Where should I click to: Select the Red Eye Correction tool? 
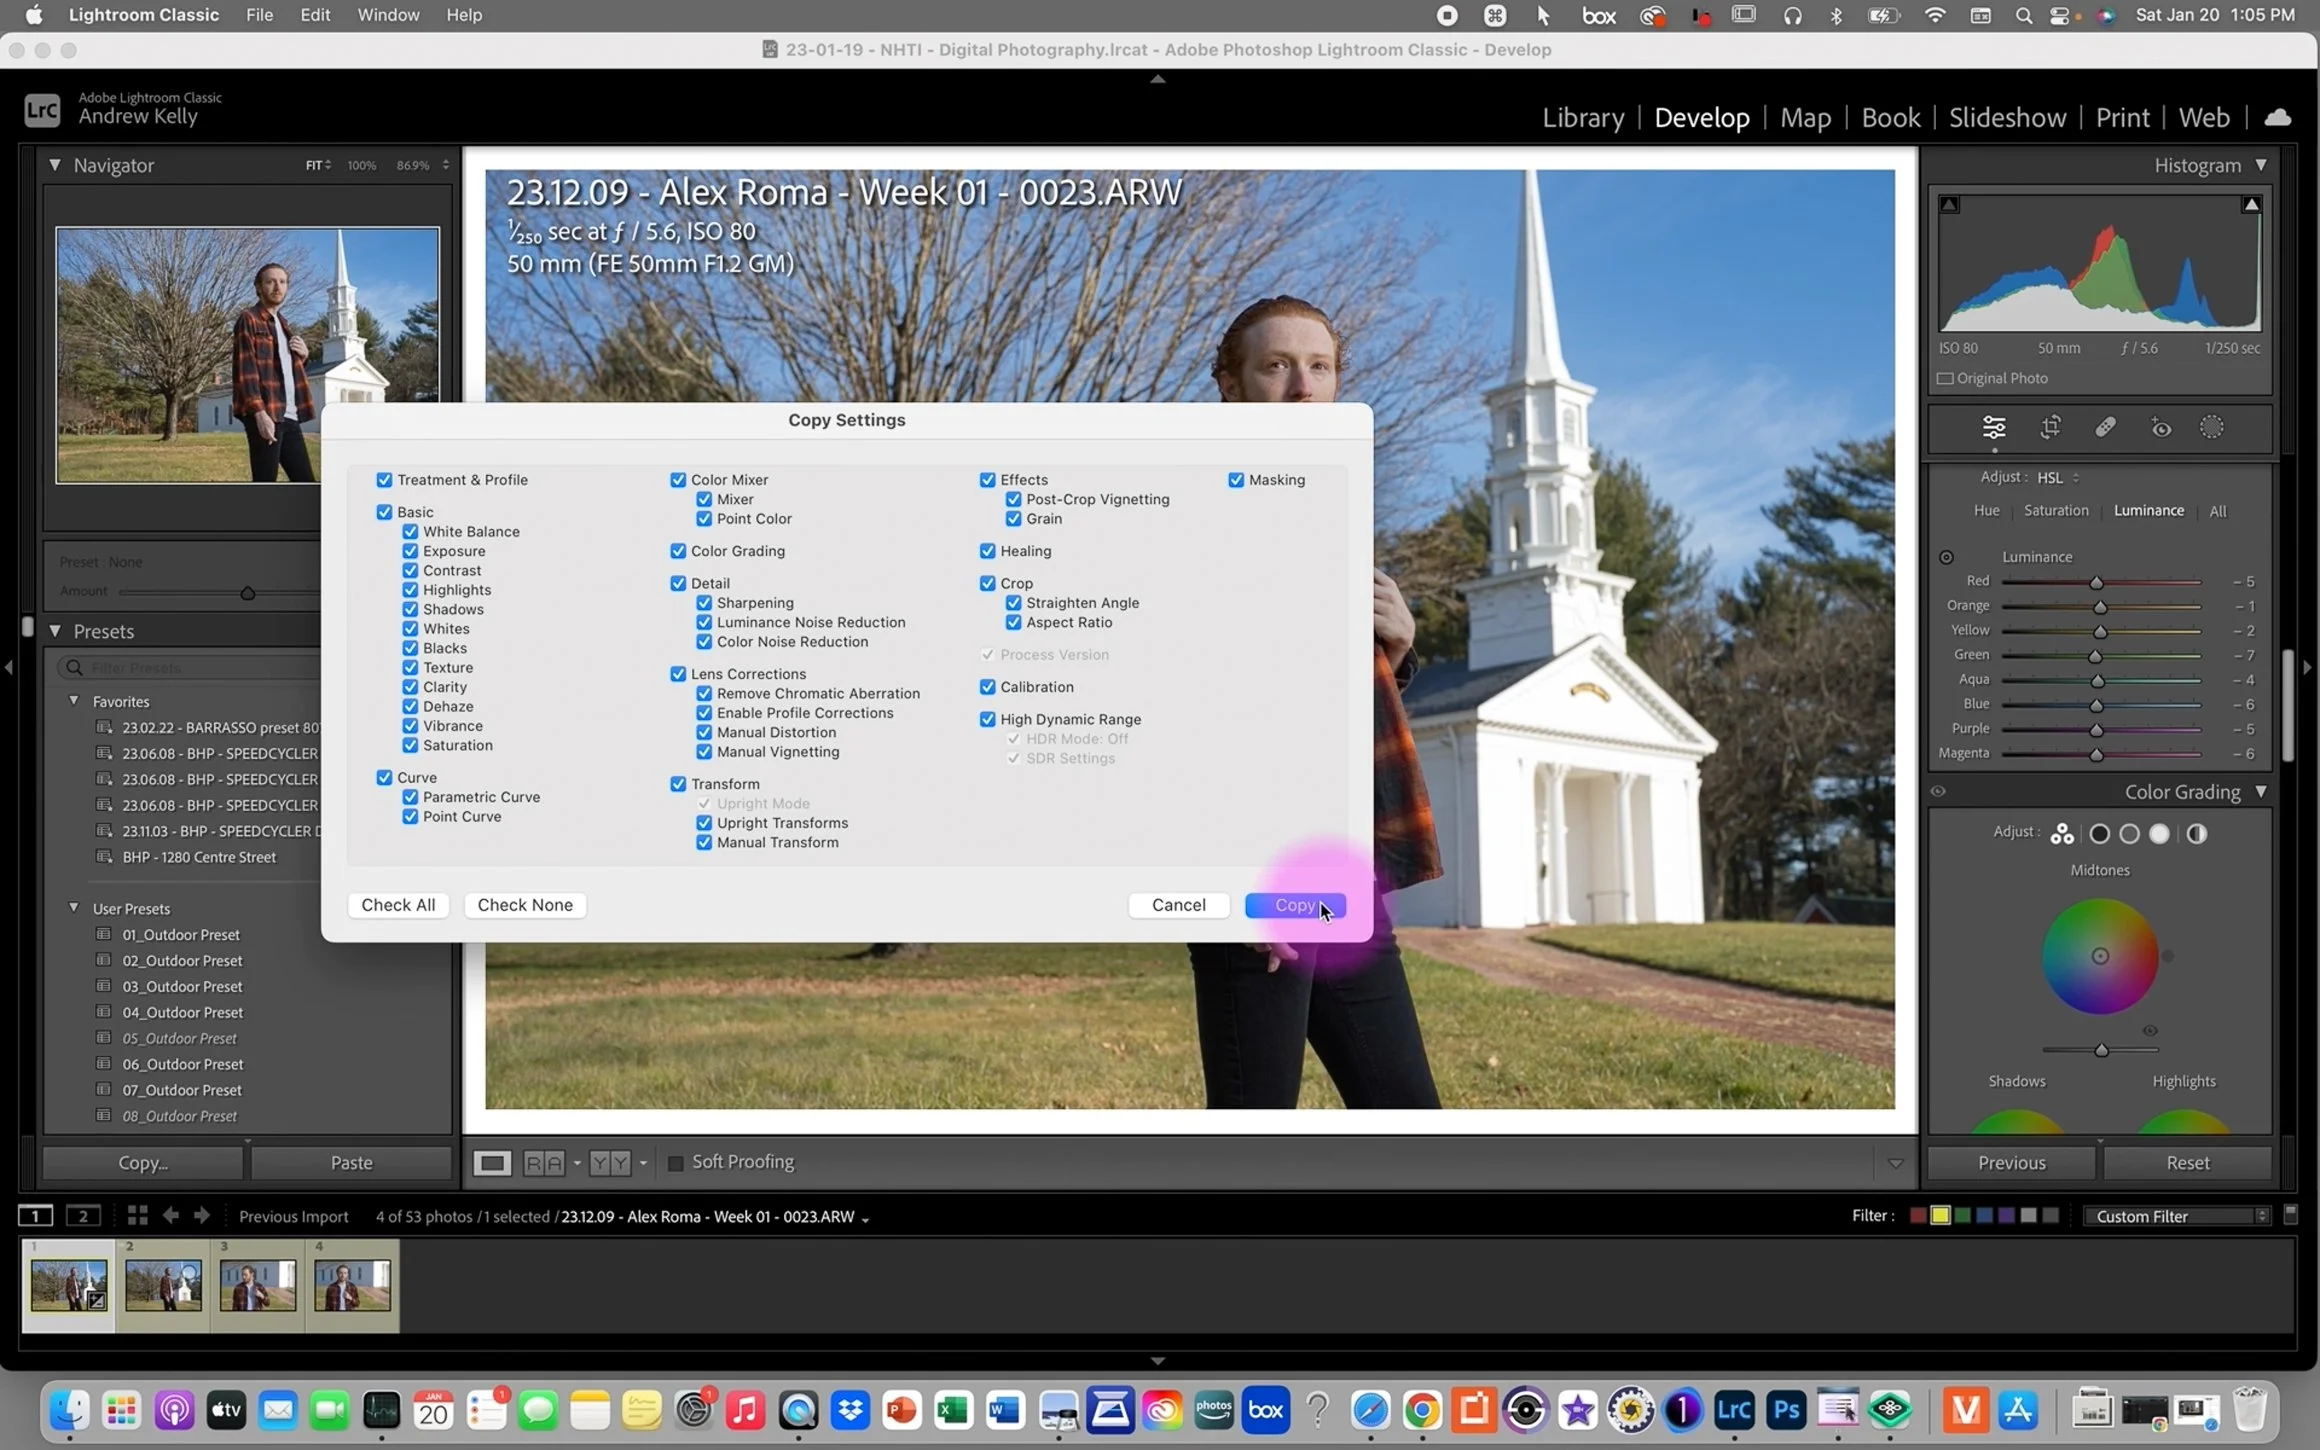2160,428
